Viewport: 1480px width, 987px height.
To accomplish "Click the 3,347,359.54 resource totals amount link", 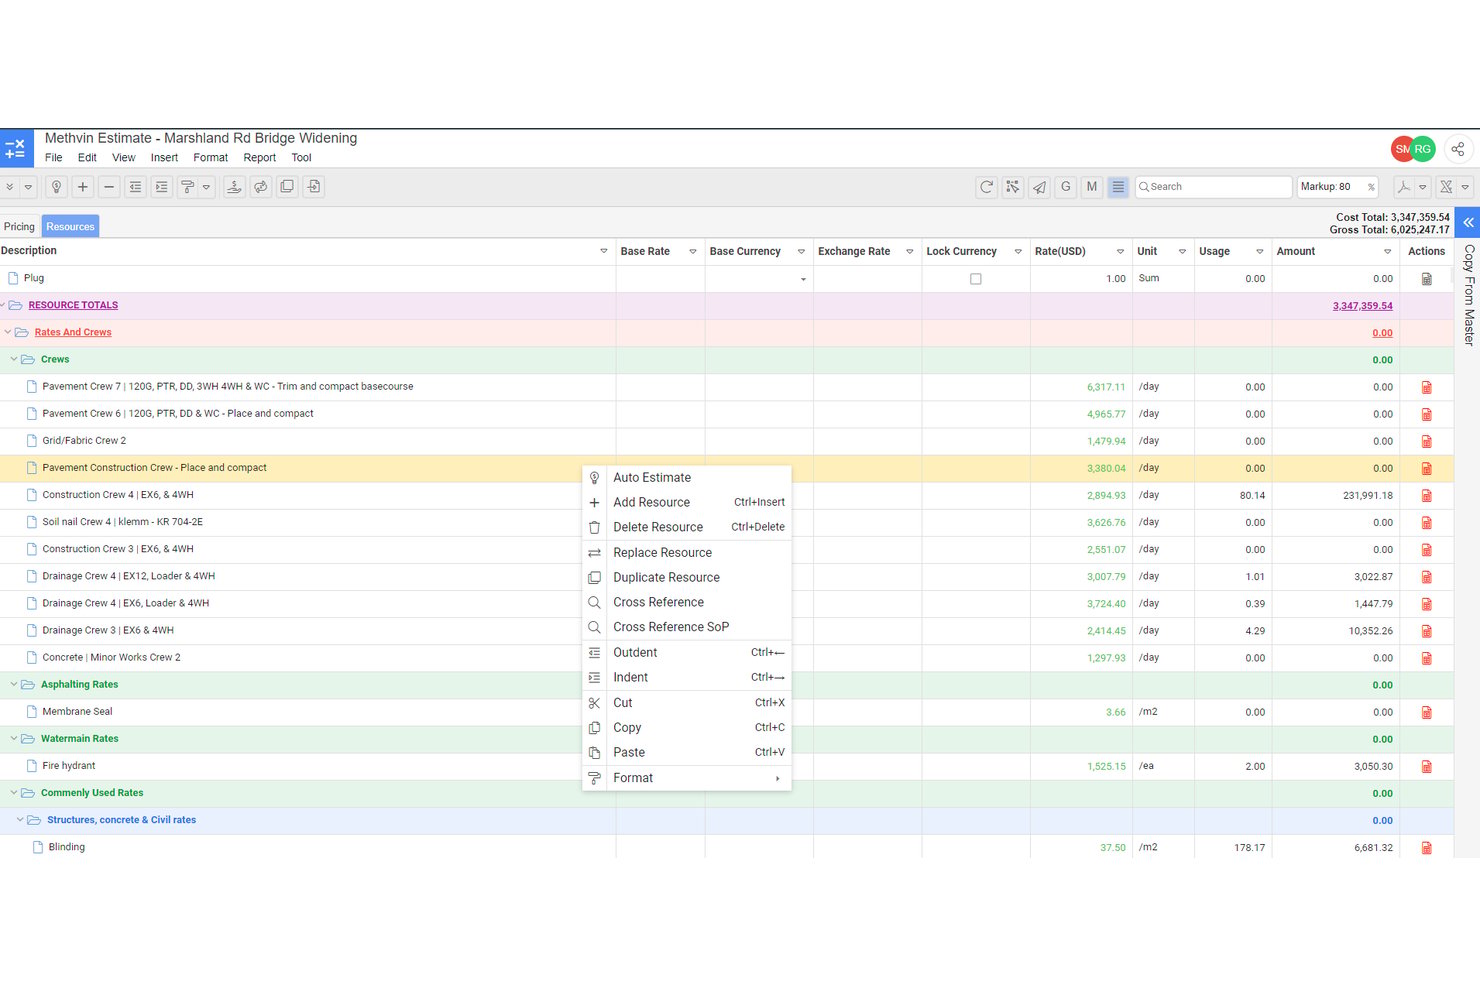I will click(x=1362, y=306).
